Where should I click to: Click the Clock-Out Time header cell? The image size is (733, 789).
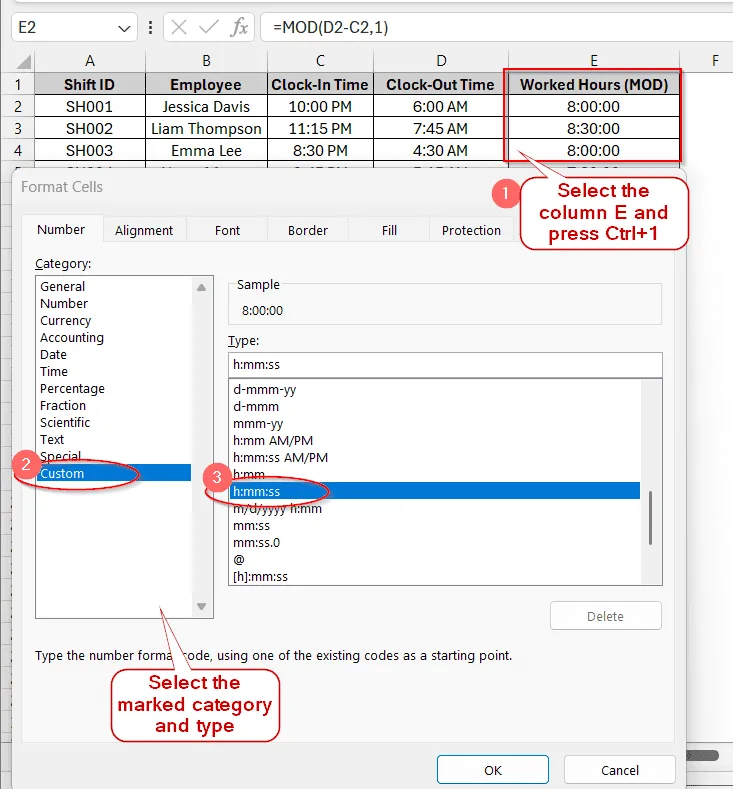pos(441,85)
